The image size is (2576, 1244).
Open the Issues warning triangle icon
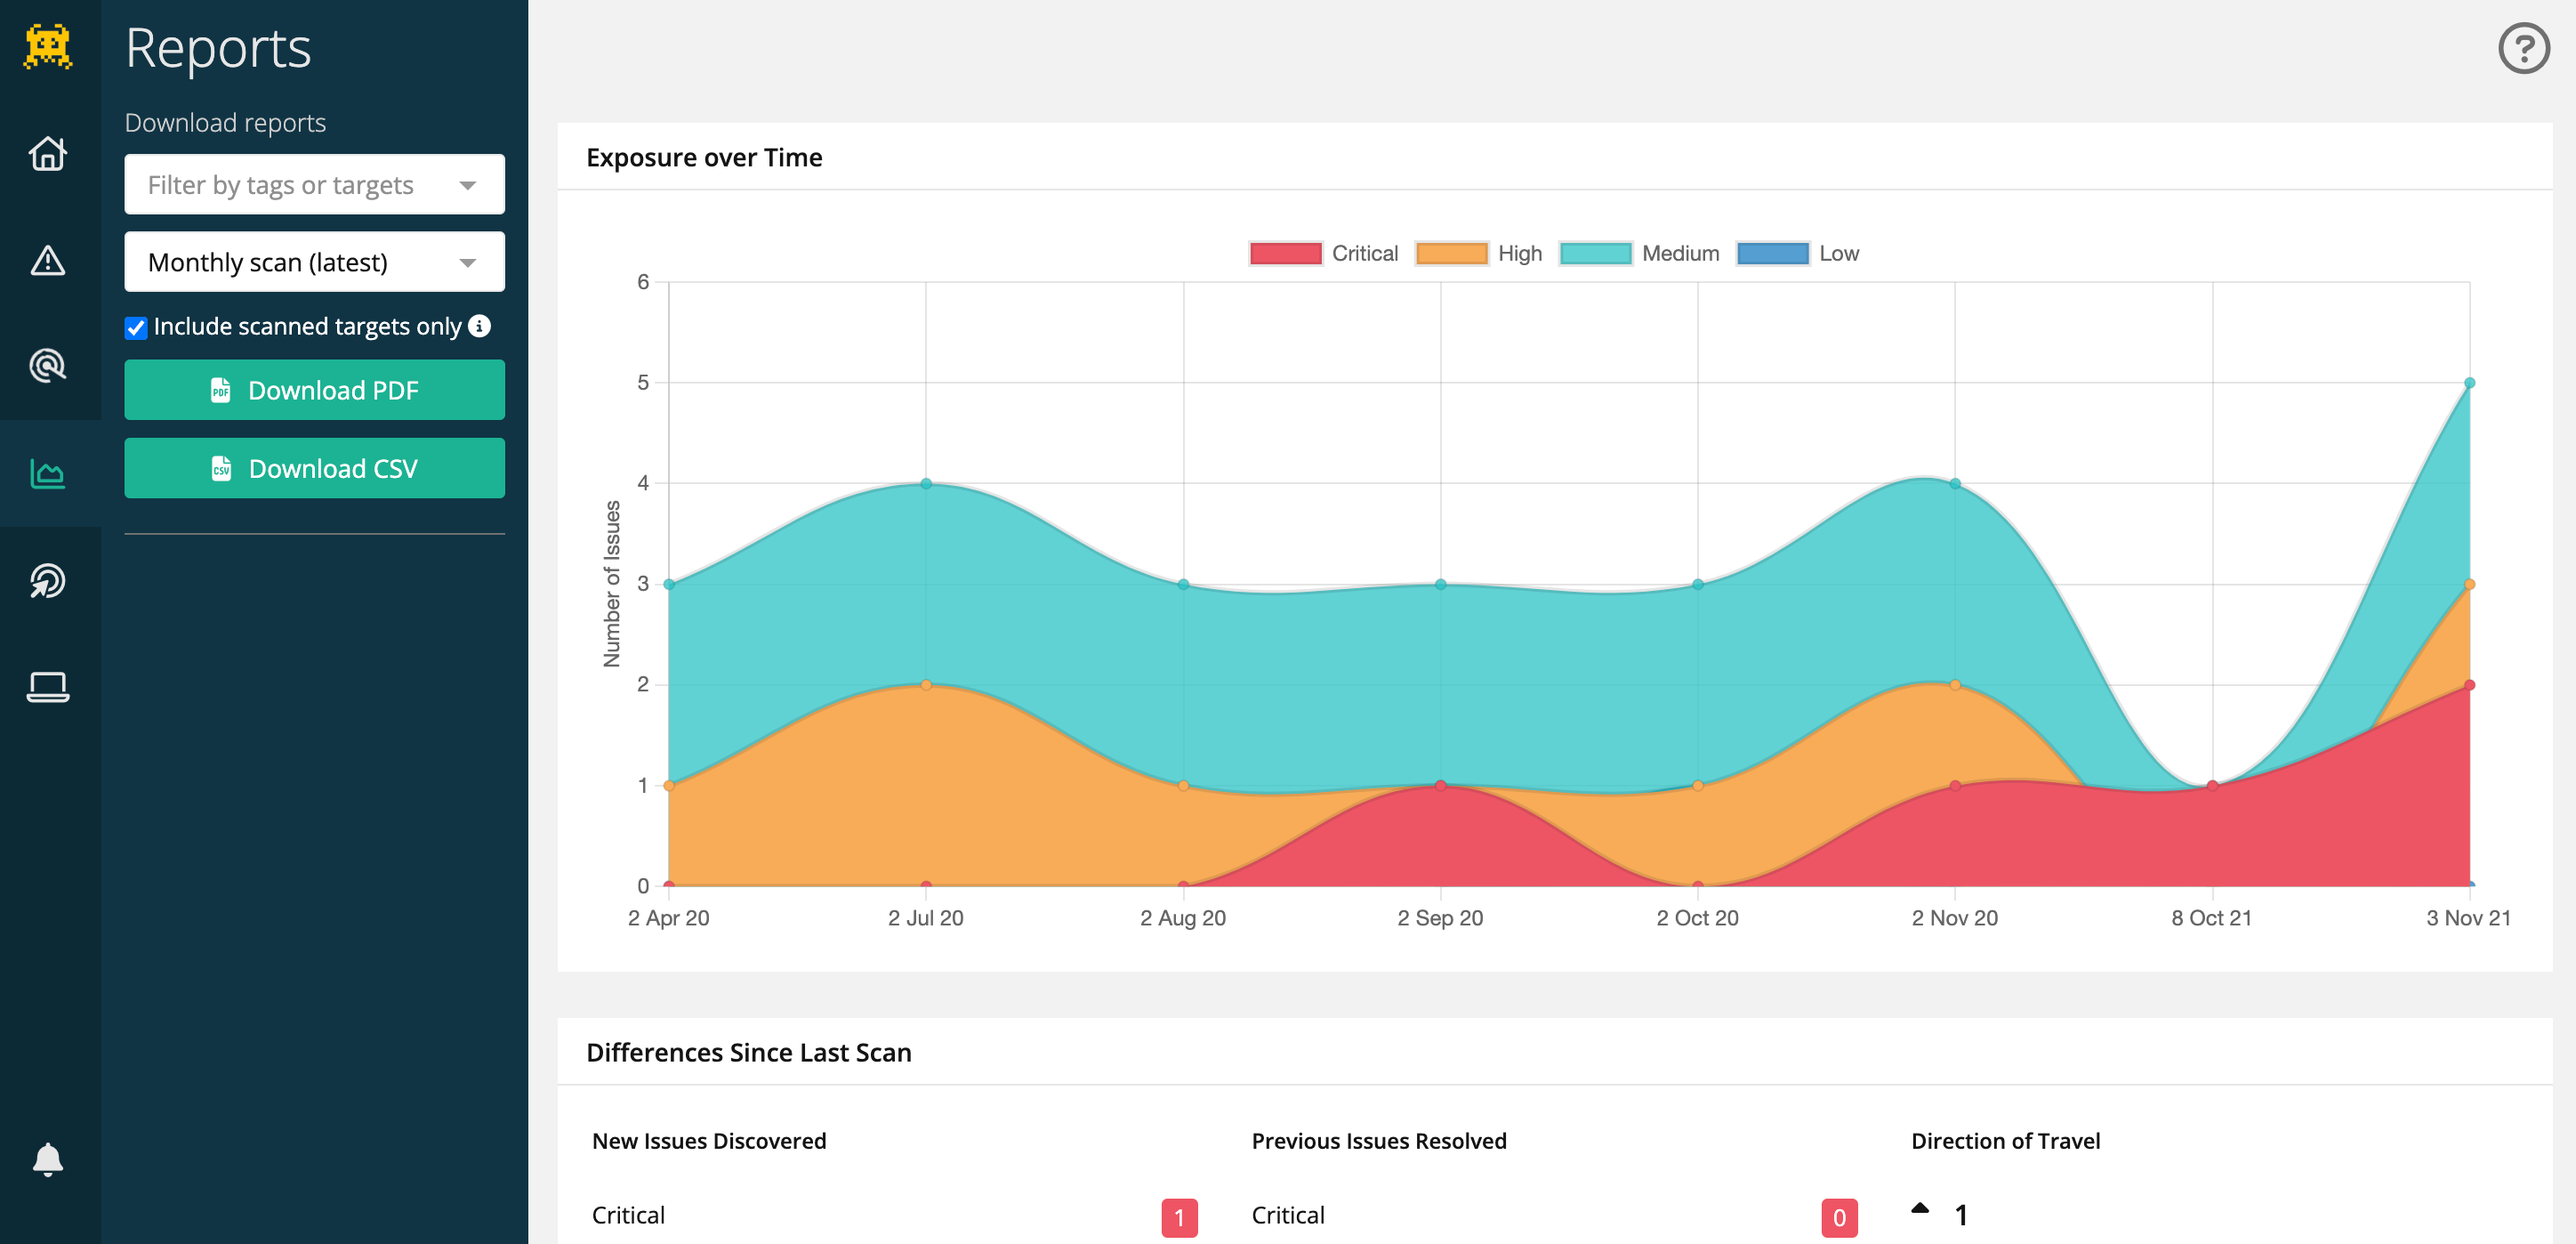click(48, 260)
